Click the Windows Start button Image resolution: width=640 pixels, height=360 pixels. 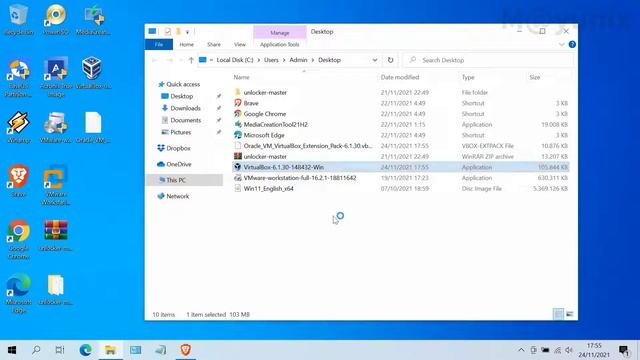coord(12,350)
